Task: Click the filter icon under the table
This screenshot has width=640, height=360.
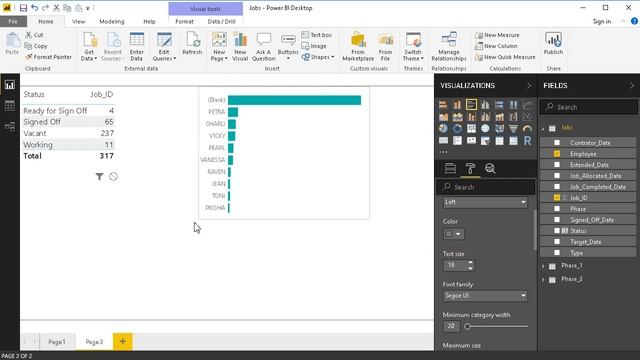Action: (99, 176)
